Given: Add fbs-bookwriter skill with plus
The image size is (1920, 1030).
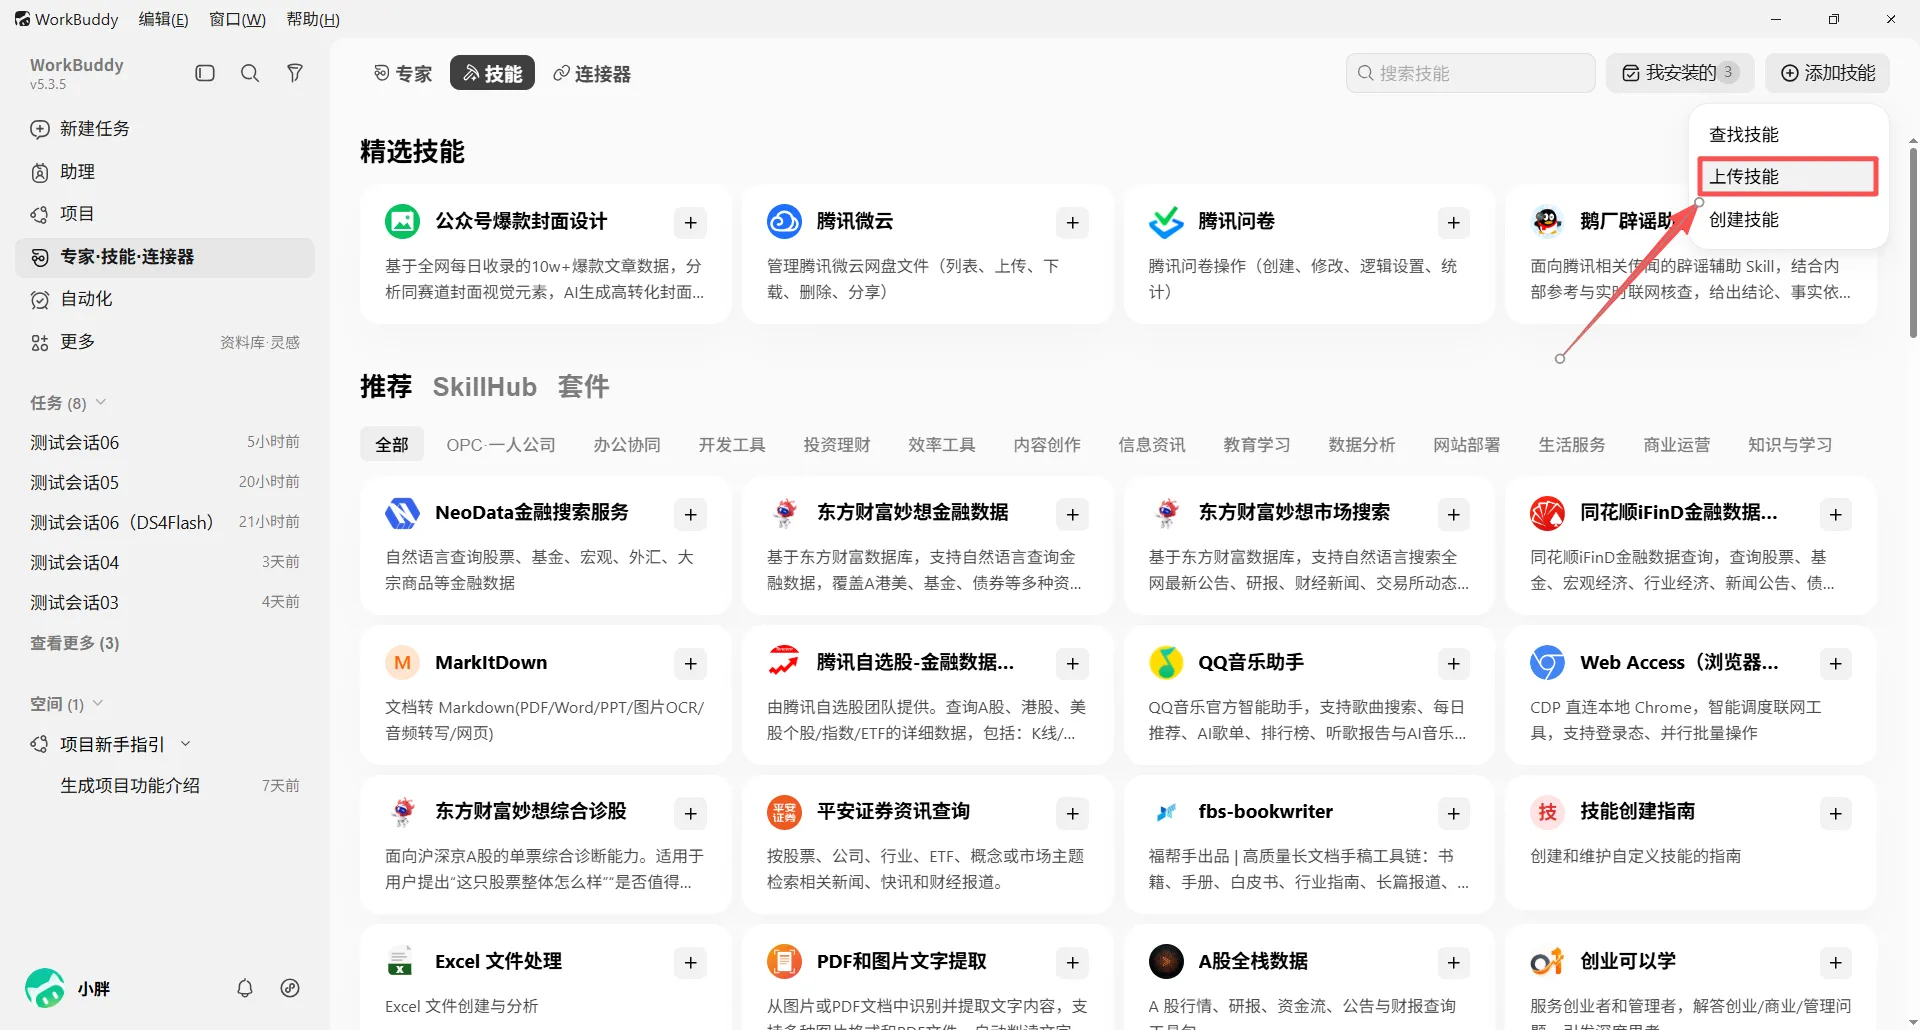Looking at the screenshot, I should [x=1454, y=814].
